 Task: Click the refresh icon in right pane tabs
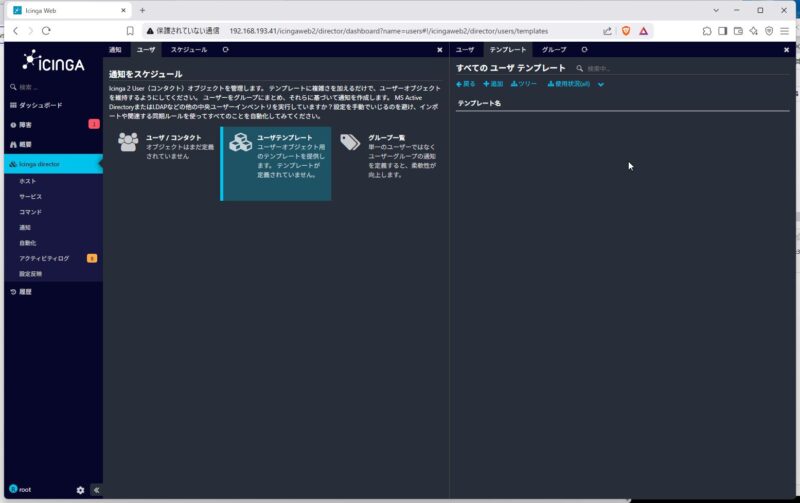click(x=584, y=49)
